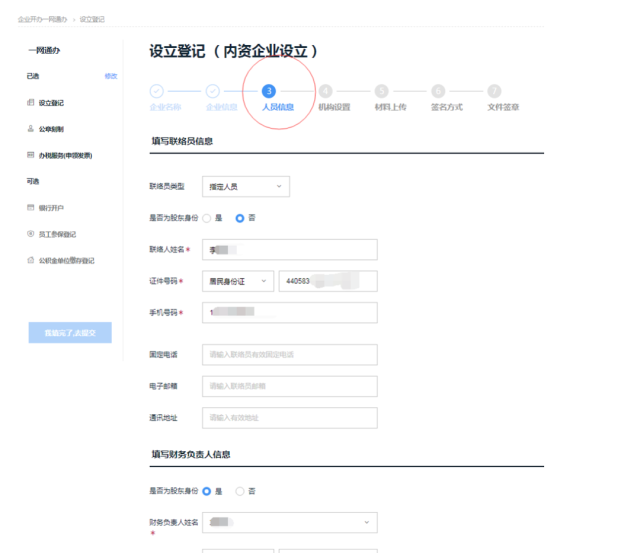Jump to step 7 circle 文件签章
This screenshot has height=553, width=640.
pos(494,91)
